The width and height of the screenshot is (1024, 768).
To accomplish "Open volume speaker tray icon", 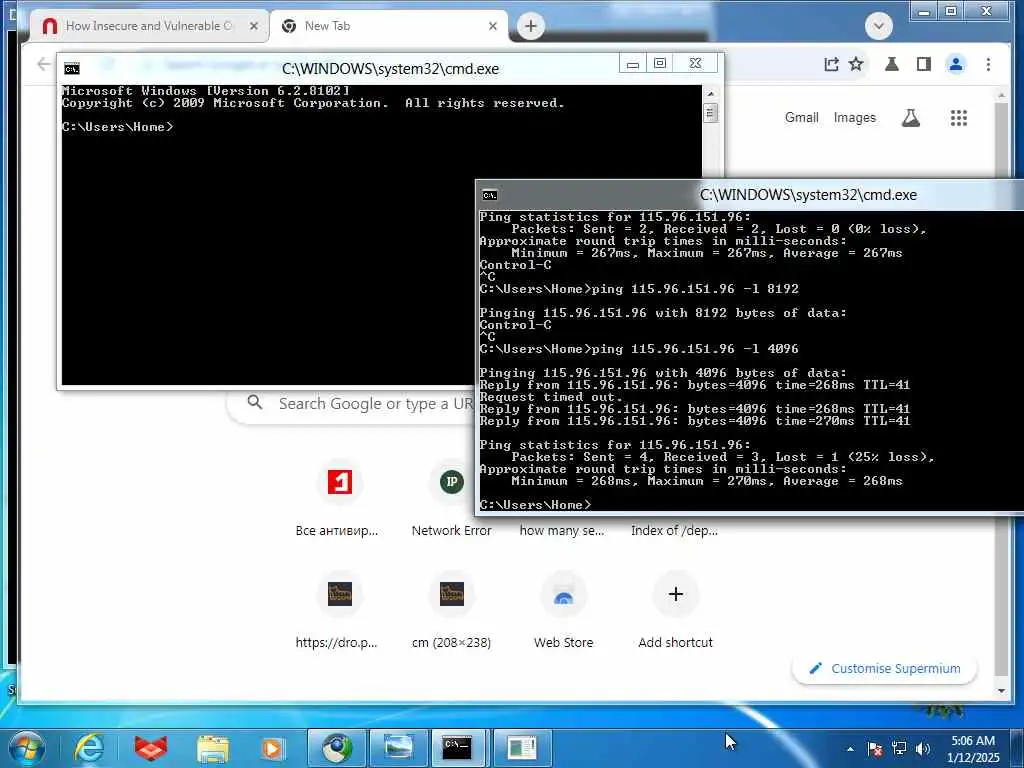I will (x=922, y=749).
